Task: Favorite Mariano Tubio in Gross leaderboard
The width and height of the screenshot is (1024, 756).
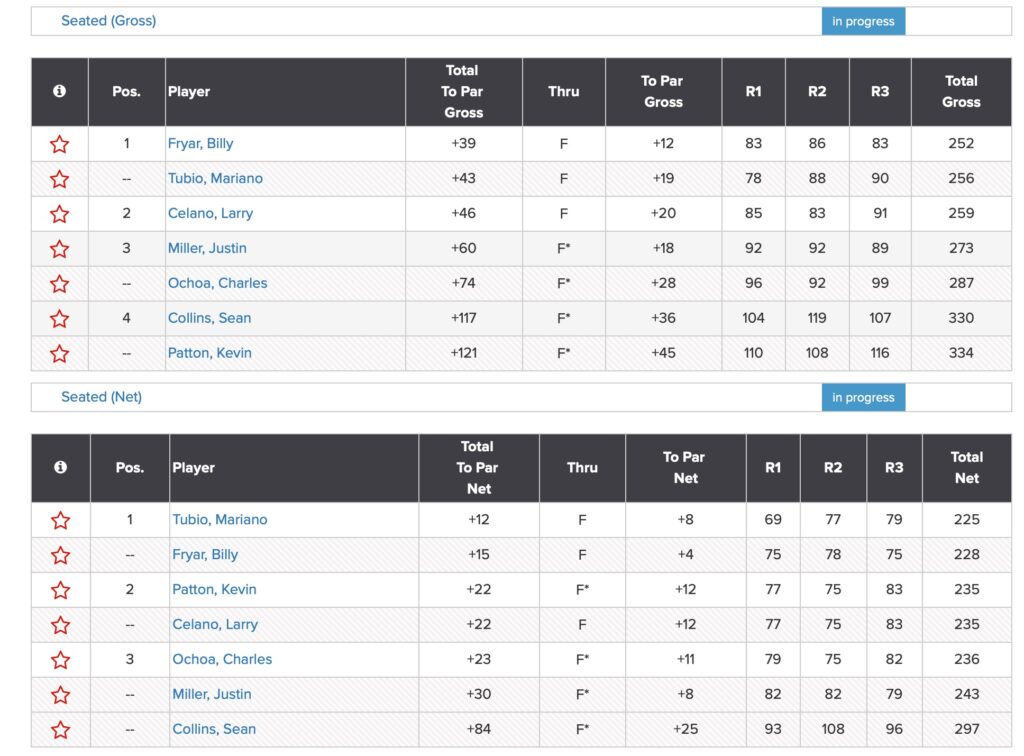Action: coord(60,179)
